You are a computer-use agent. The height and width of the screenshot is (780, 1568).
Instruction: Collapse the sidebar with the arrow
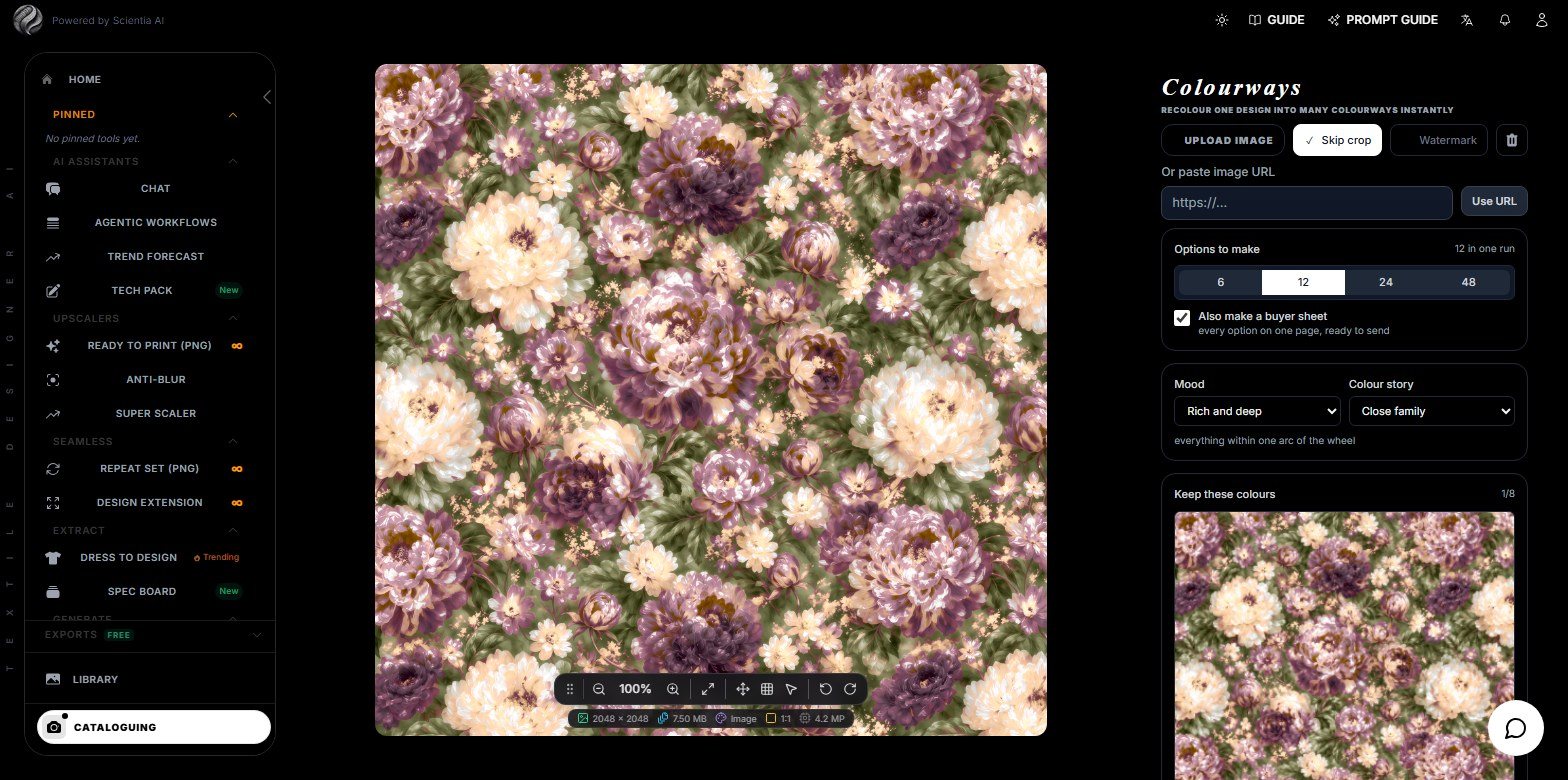(267, 97)
